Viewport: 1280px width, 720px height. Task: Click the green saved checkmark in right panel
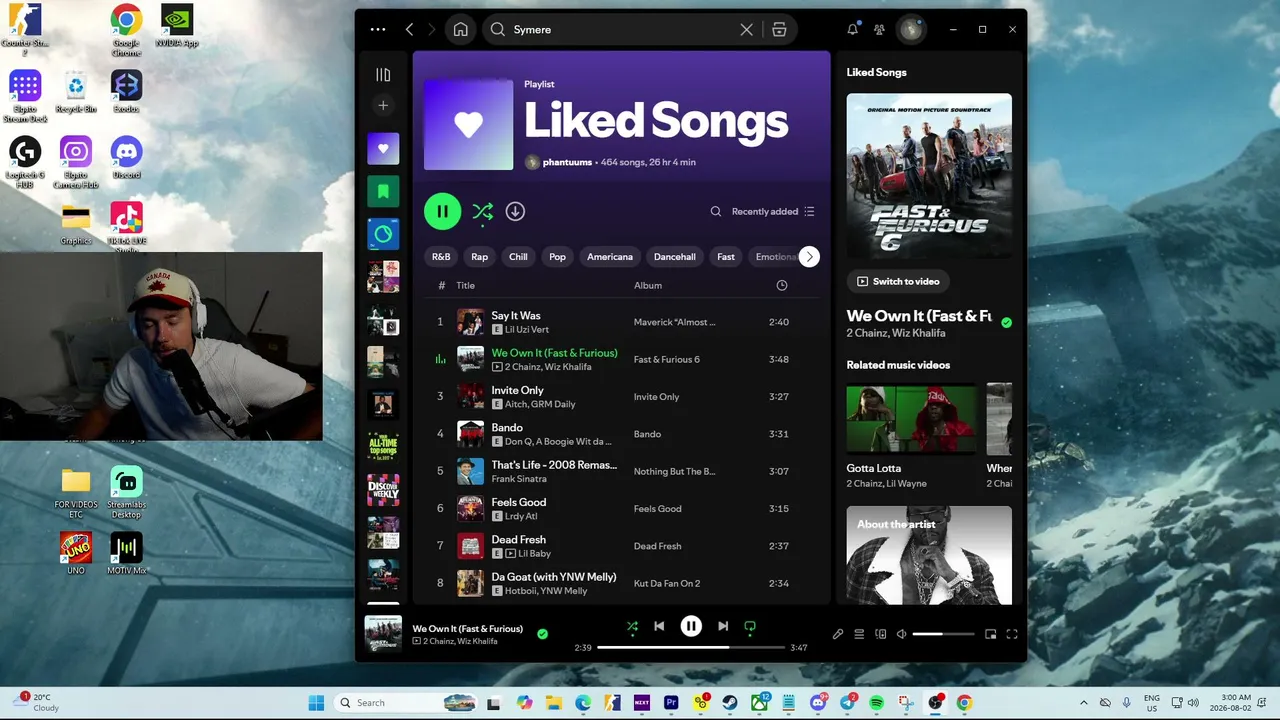point(1007,323)
